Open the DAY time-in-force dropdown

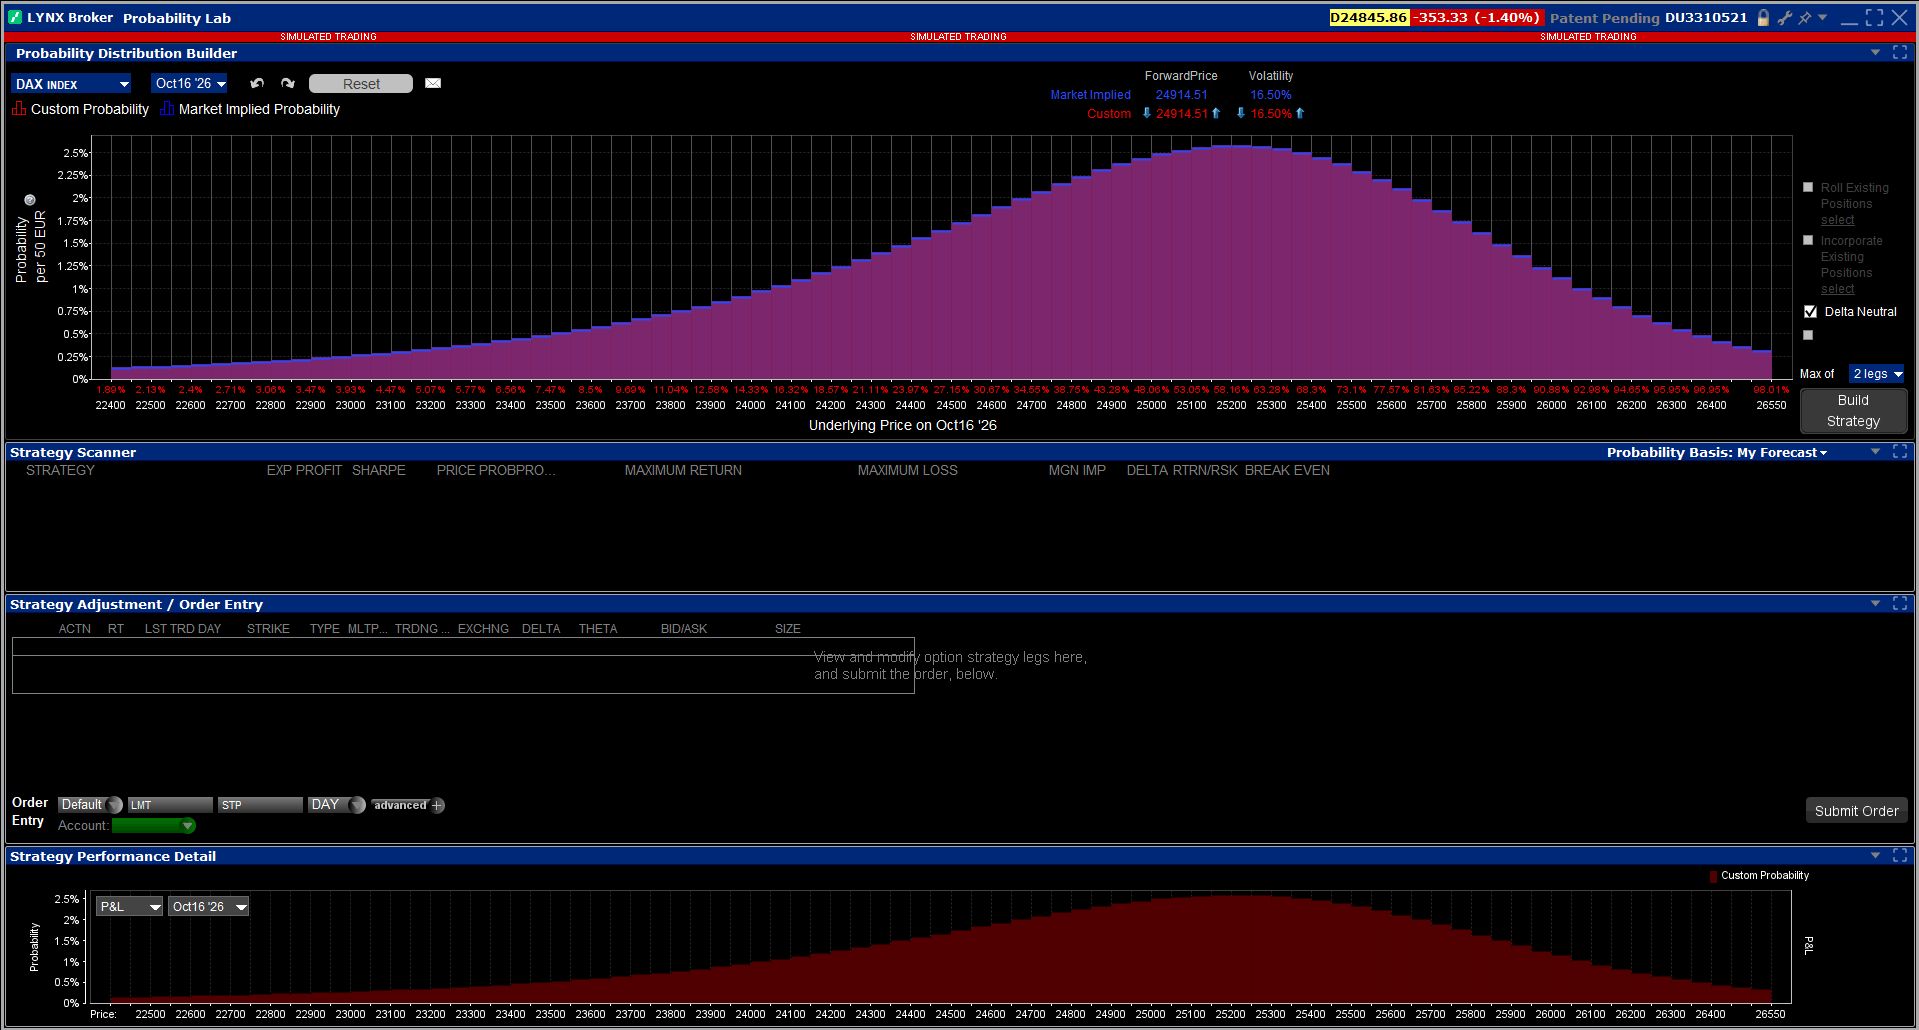coord(337,805)
